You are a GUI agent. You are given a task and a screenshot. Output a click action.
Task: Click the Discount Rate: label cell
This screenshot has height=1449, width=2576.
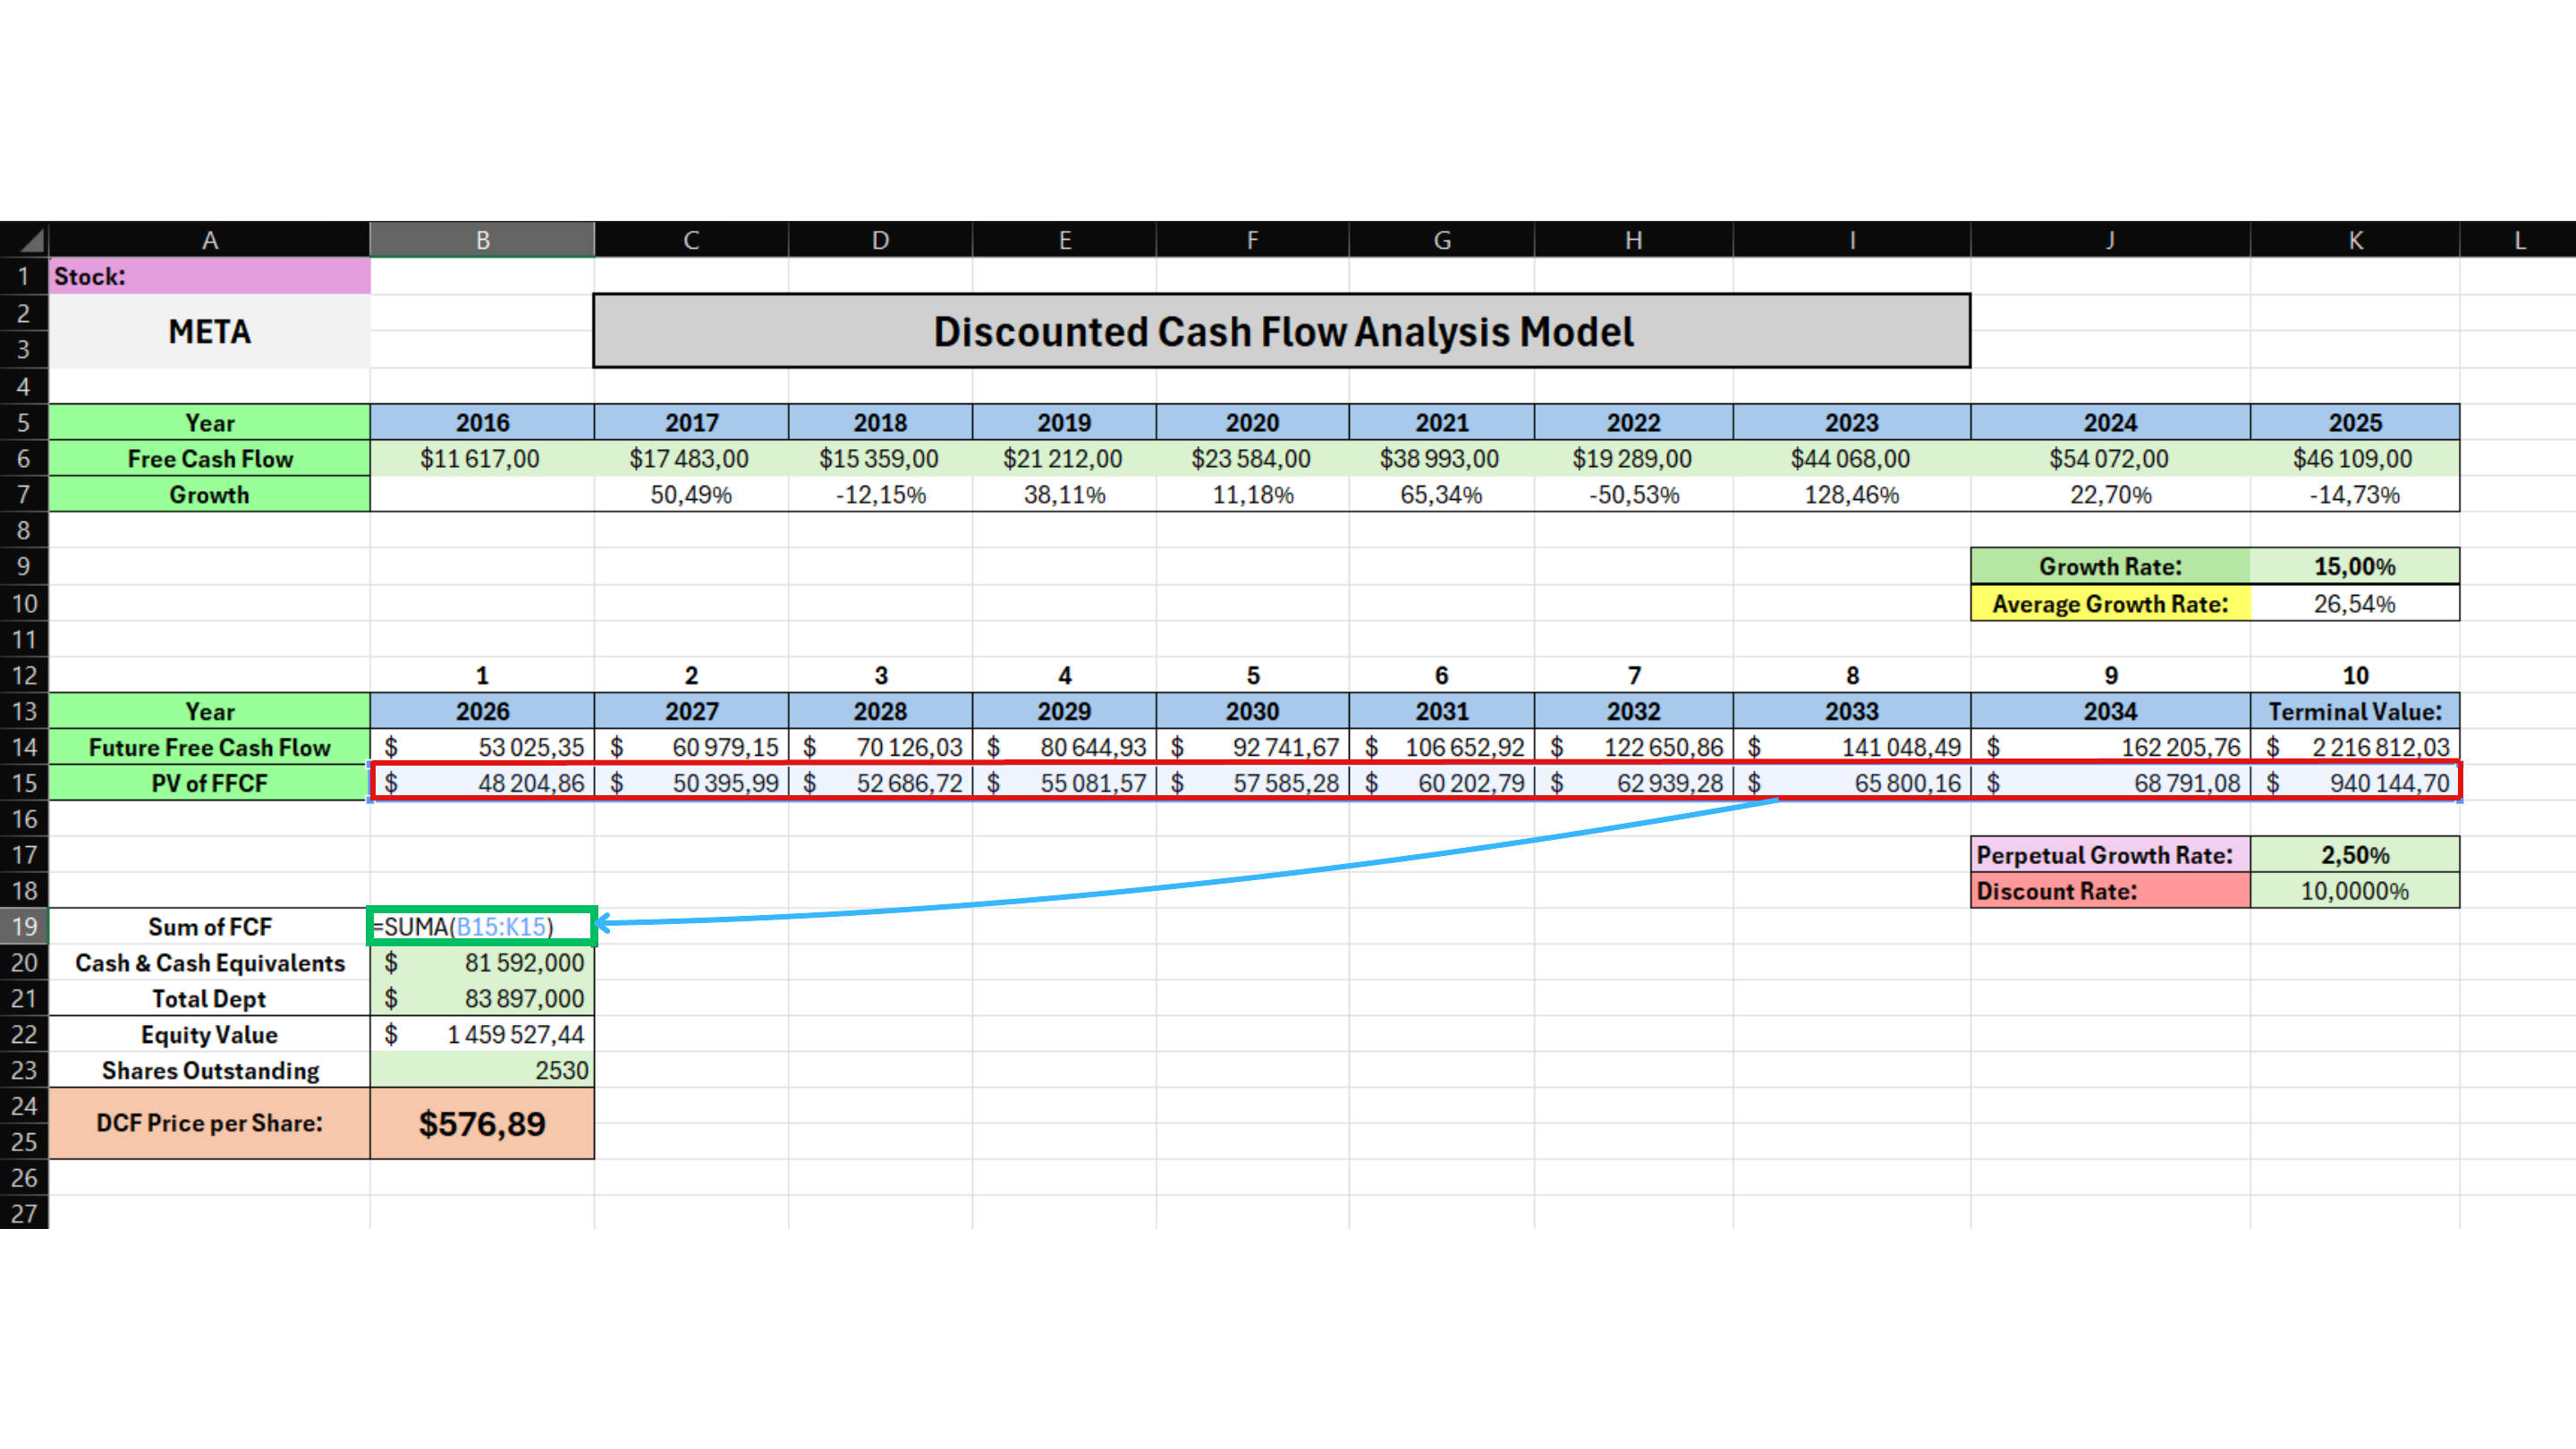click(x=2110, y=891)
